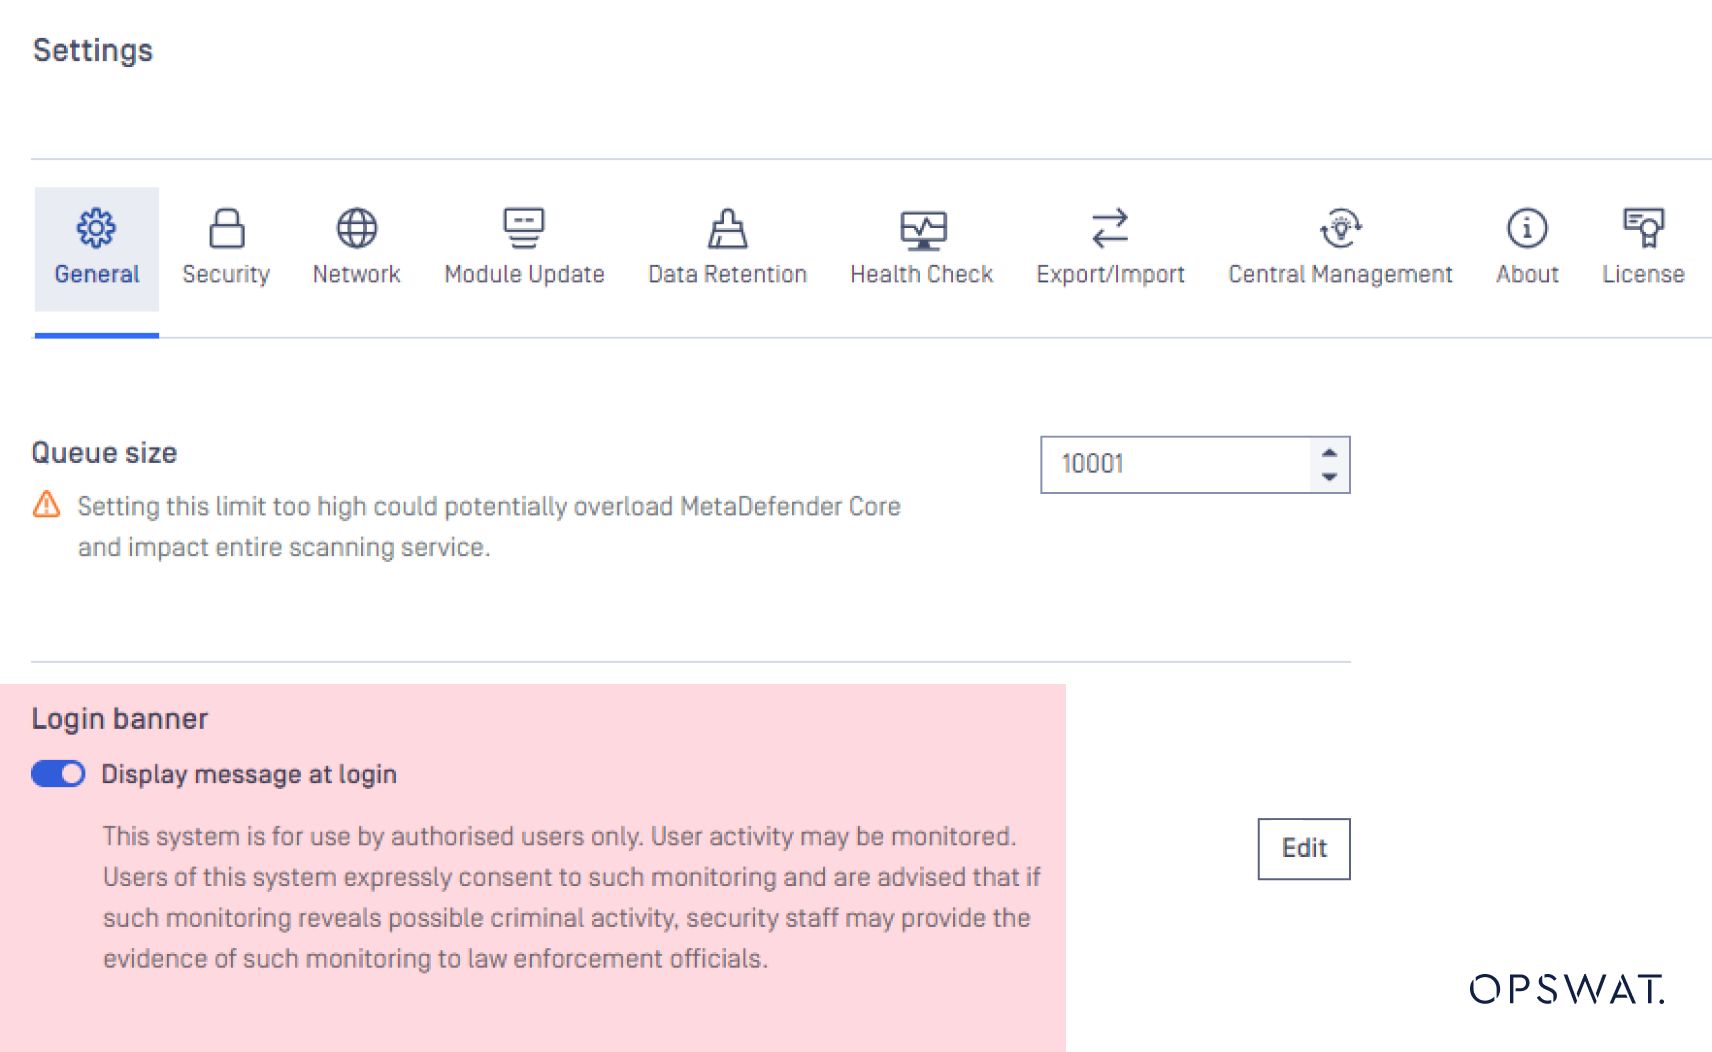The height and width of the screenshot is (1052, 1712).
Task: Disable Display message at login toggle
Action: coord(58,774)
